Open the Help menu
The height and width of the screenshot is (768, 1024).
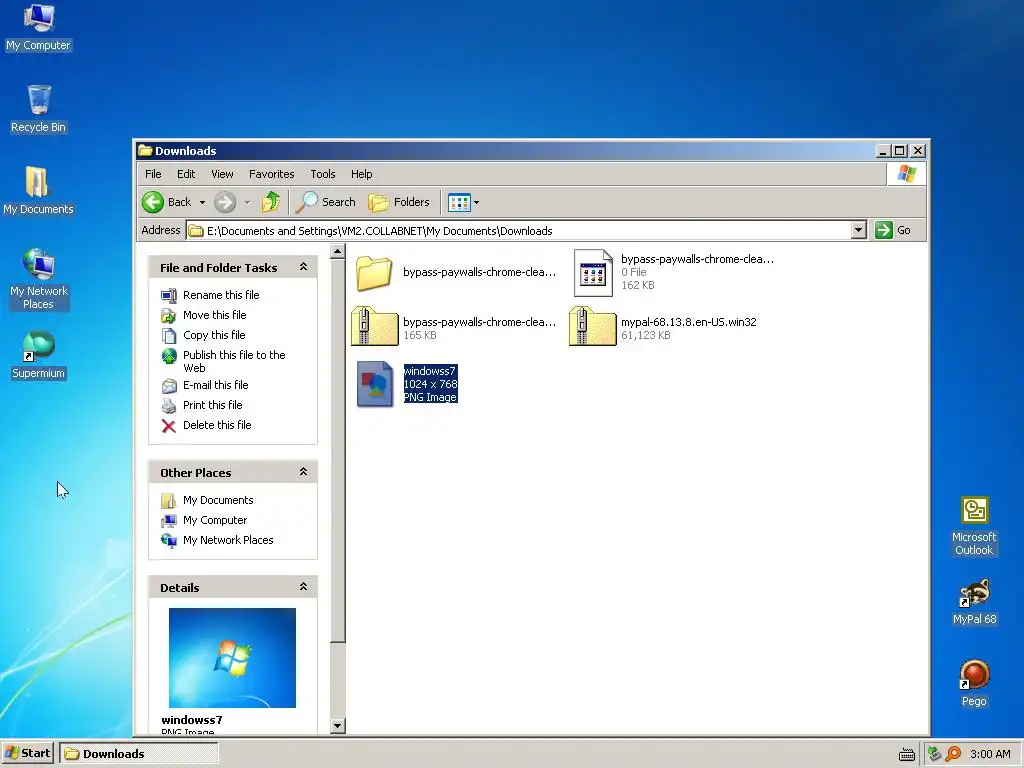pos(361,174)
